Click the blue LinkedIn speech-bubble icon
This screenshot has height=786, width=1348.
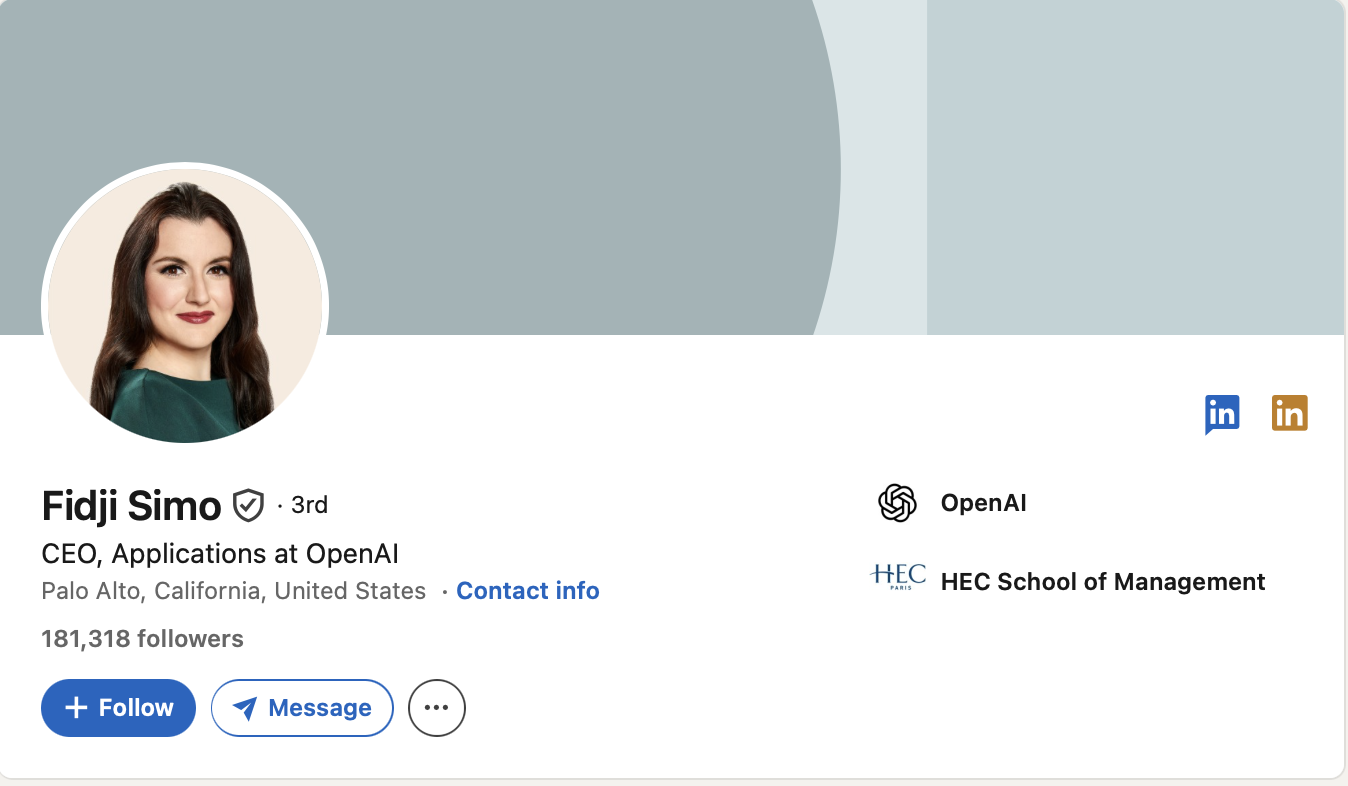[x=1222, y=414]
